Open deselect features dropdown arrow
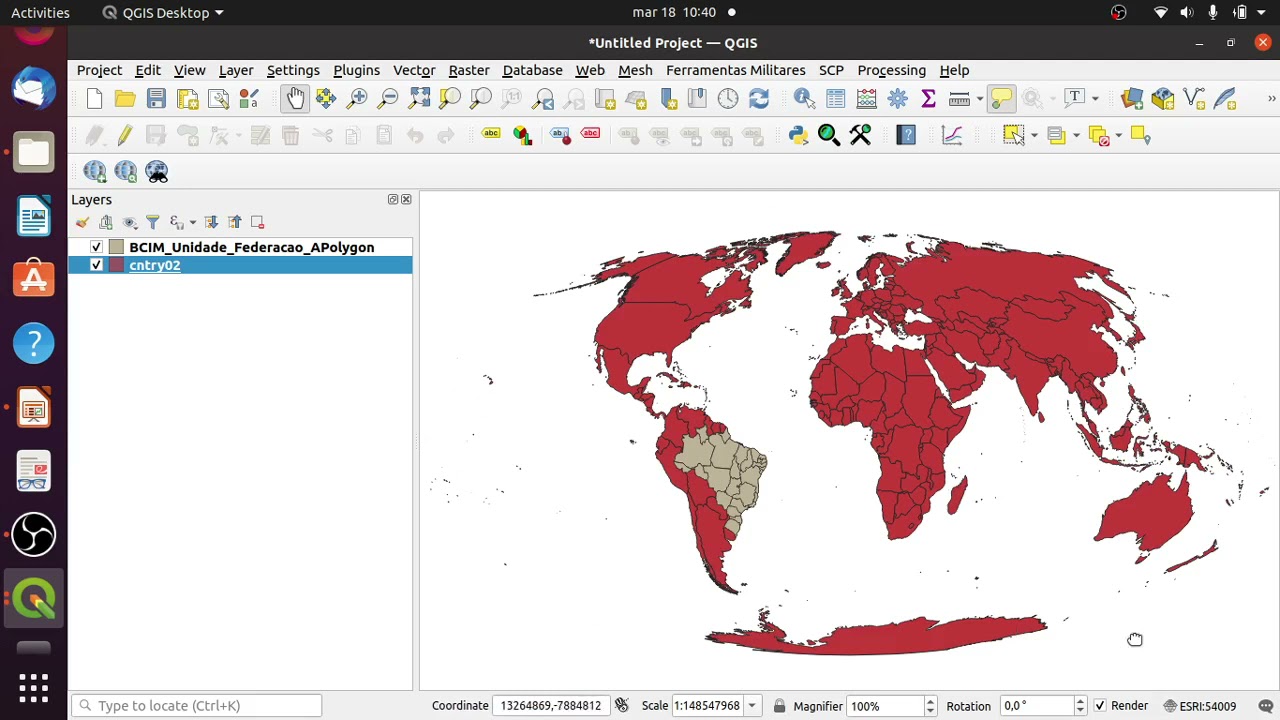The width and height of the screenshot is (1280, 720). pyautogui.click(x=1118, y=135)
